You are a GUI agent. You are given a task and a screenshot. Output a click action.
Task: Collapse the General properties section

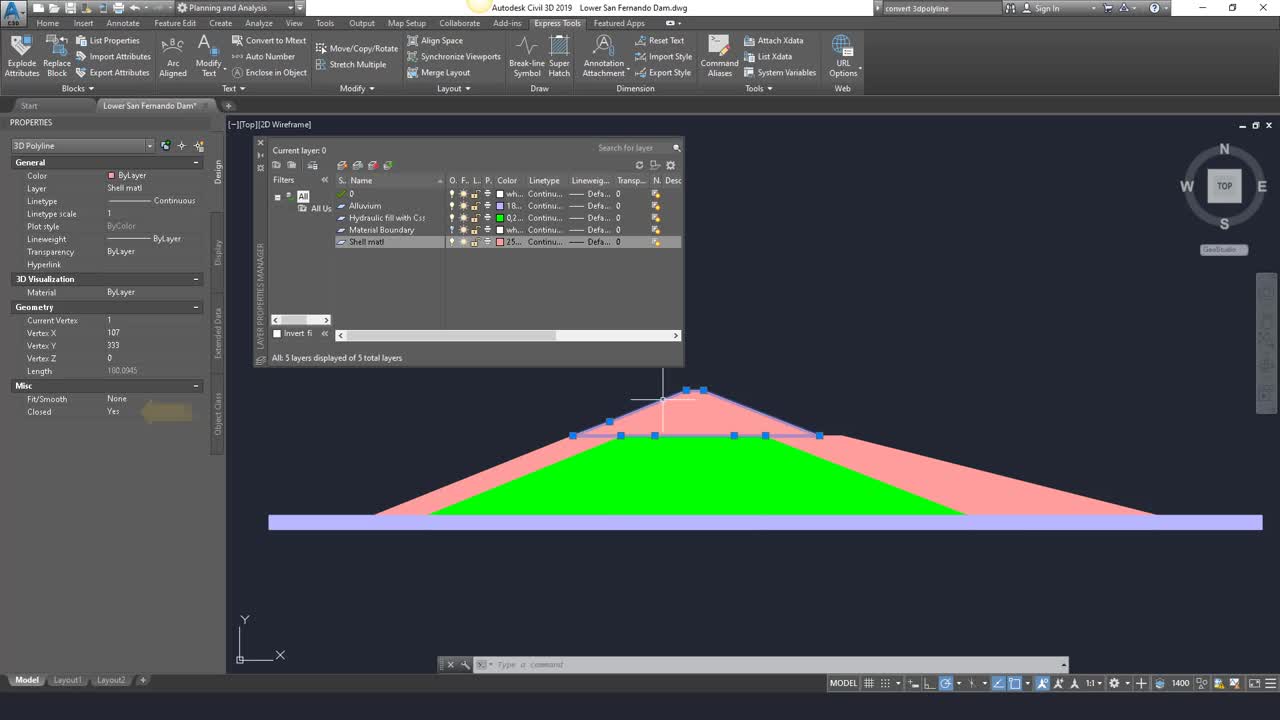pyautogui.click(x=196, y=163)
